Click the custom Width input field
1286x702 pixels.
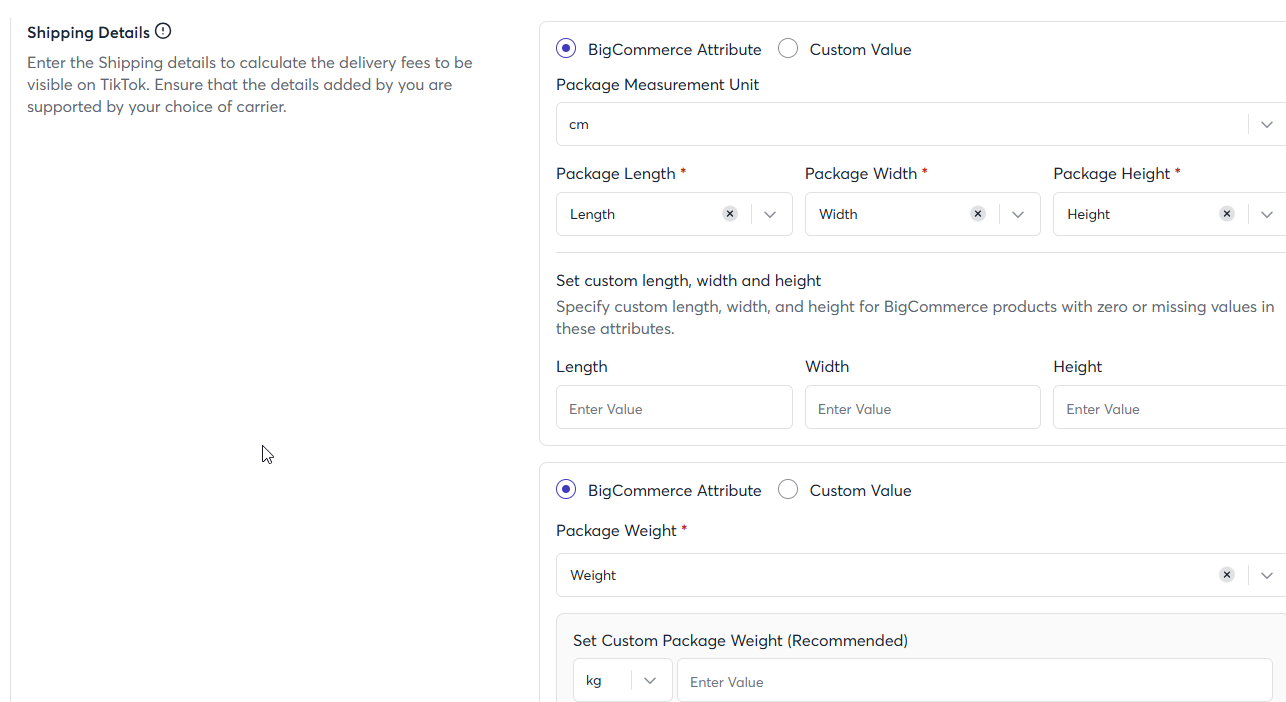[922, 408]
